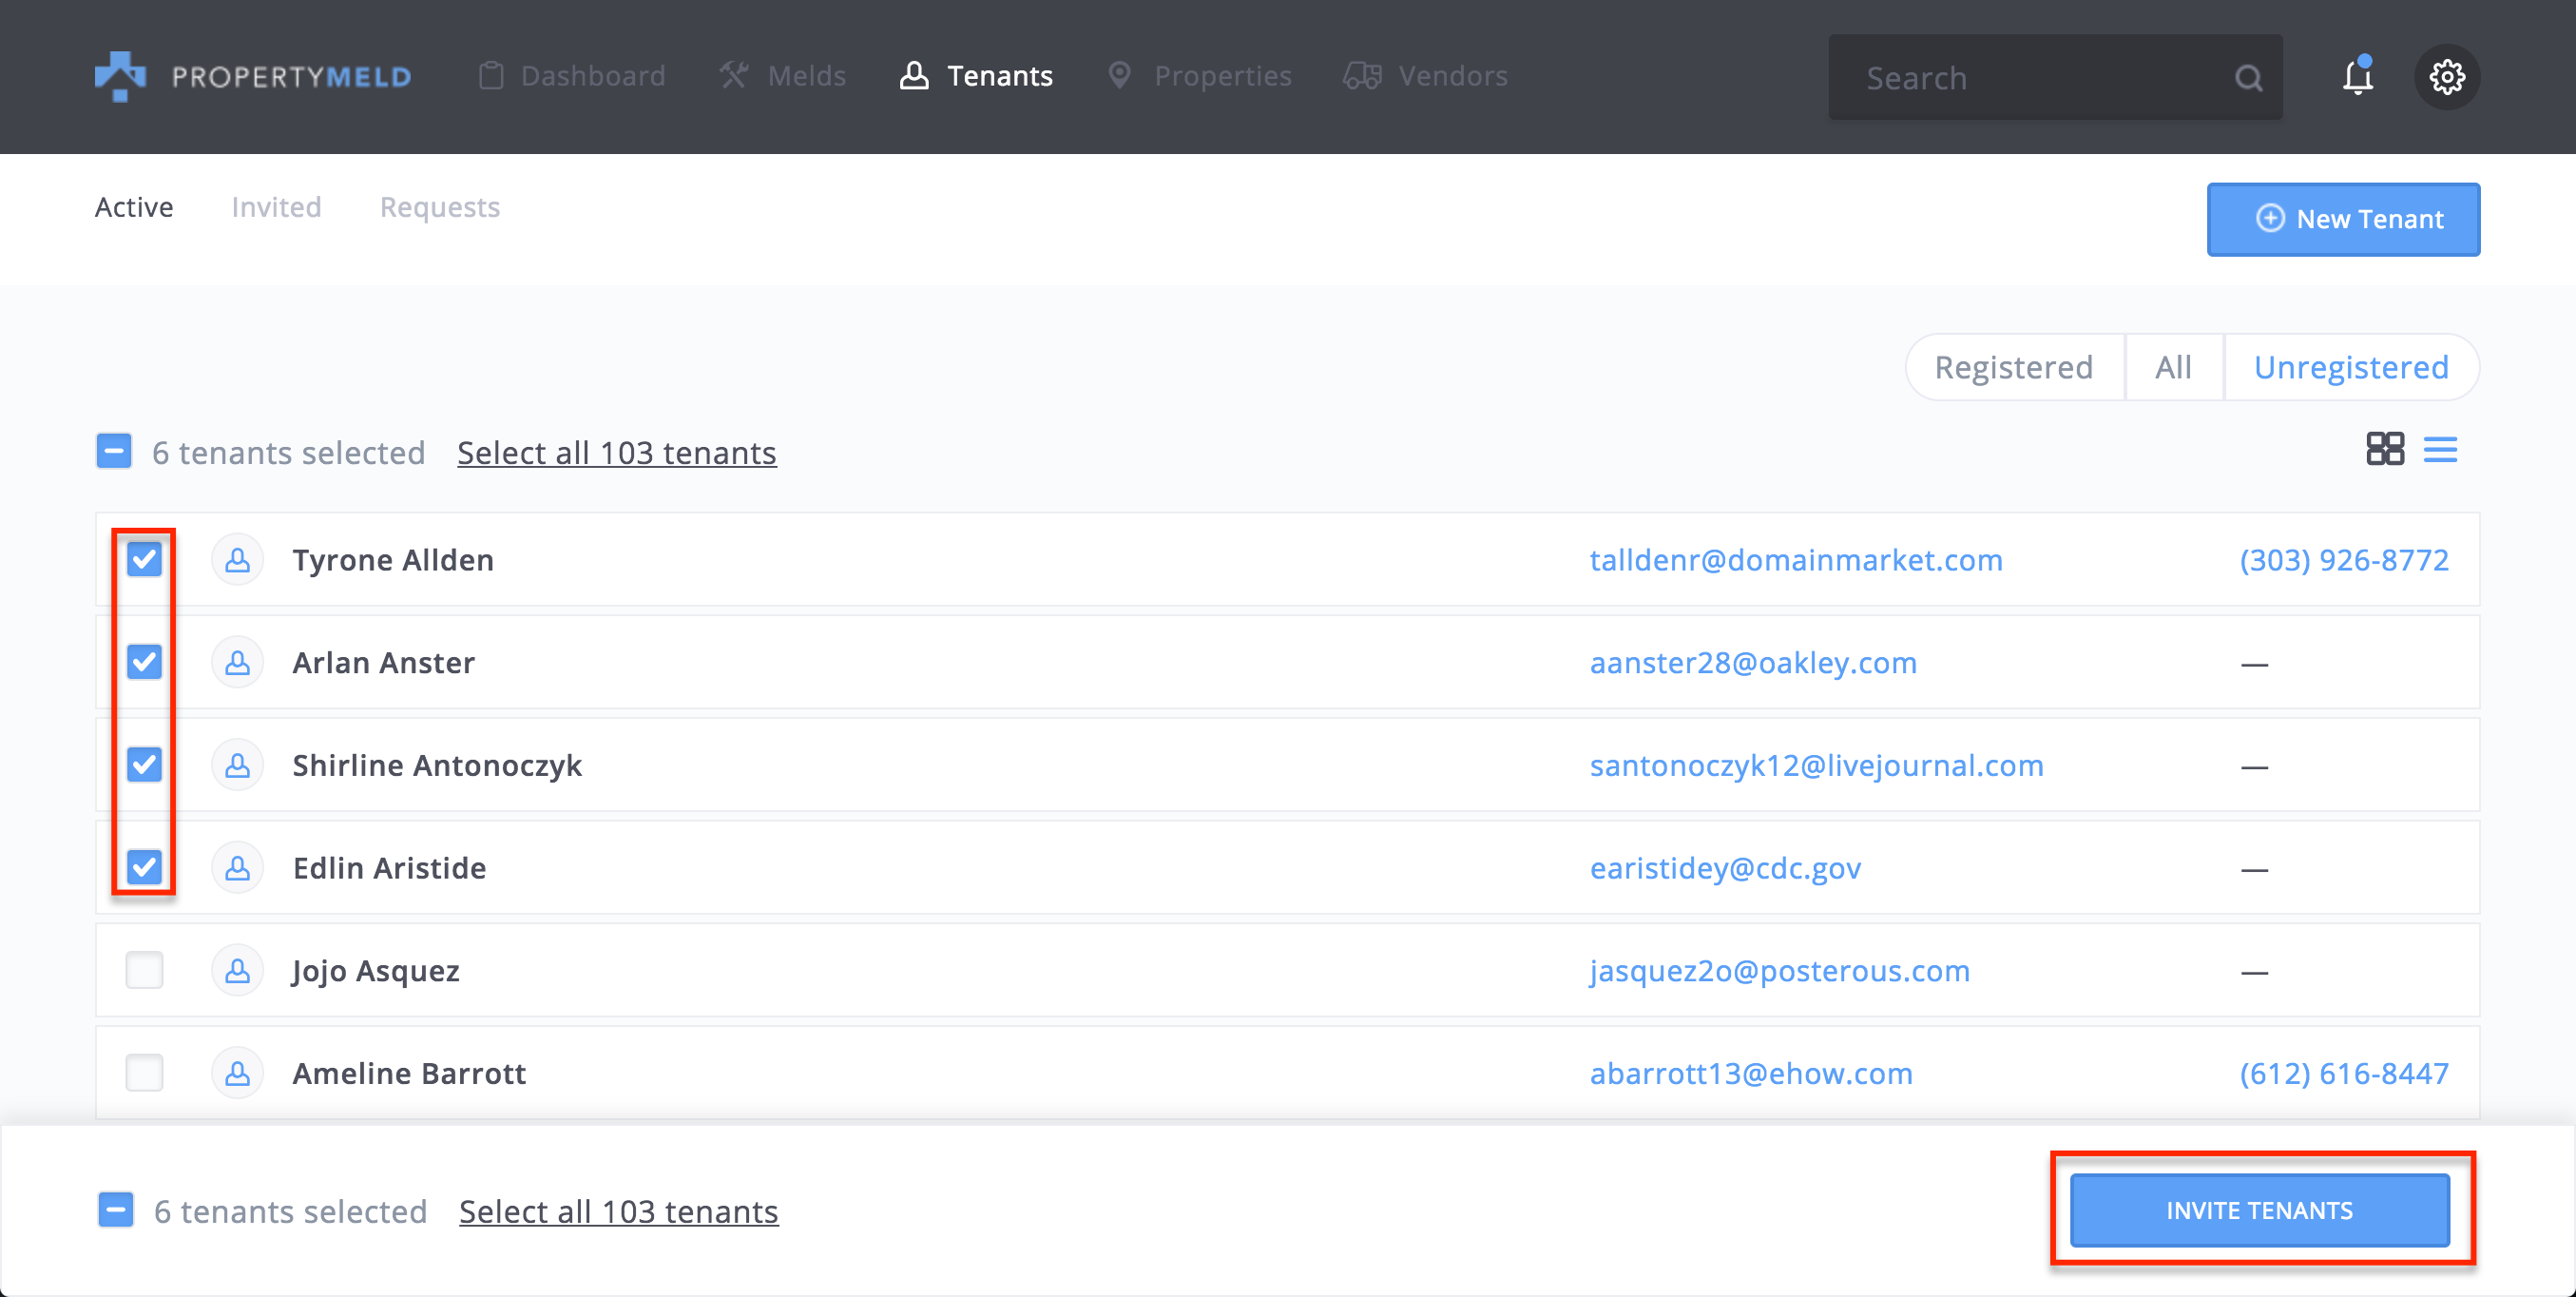Viewport: 2576px width, 1297px height.
Task: Click the search magnifier icon
Action: [x=2248, y=78]
